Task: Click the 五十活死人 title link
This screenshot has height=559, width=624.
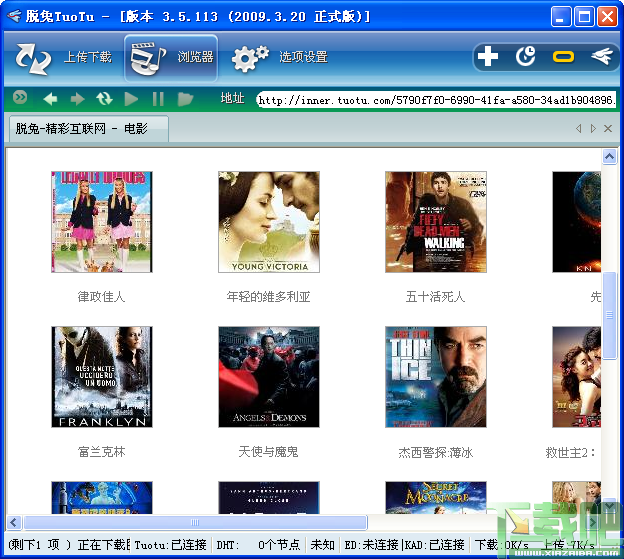Action: click(x=435, y=297)
